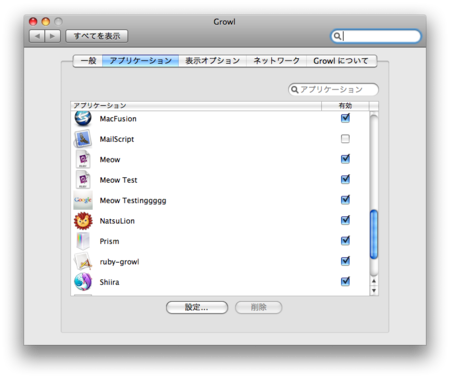Select the MacFusion row name
The width and height of the screenshot is (450, 378).
tap(118, 119)
